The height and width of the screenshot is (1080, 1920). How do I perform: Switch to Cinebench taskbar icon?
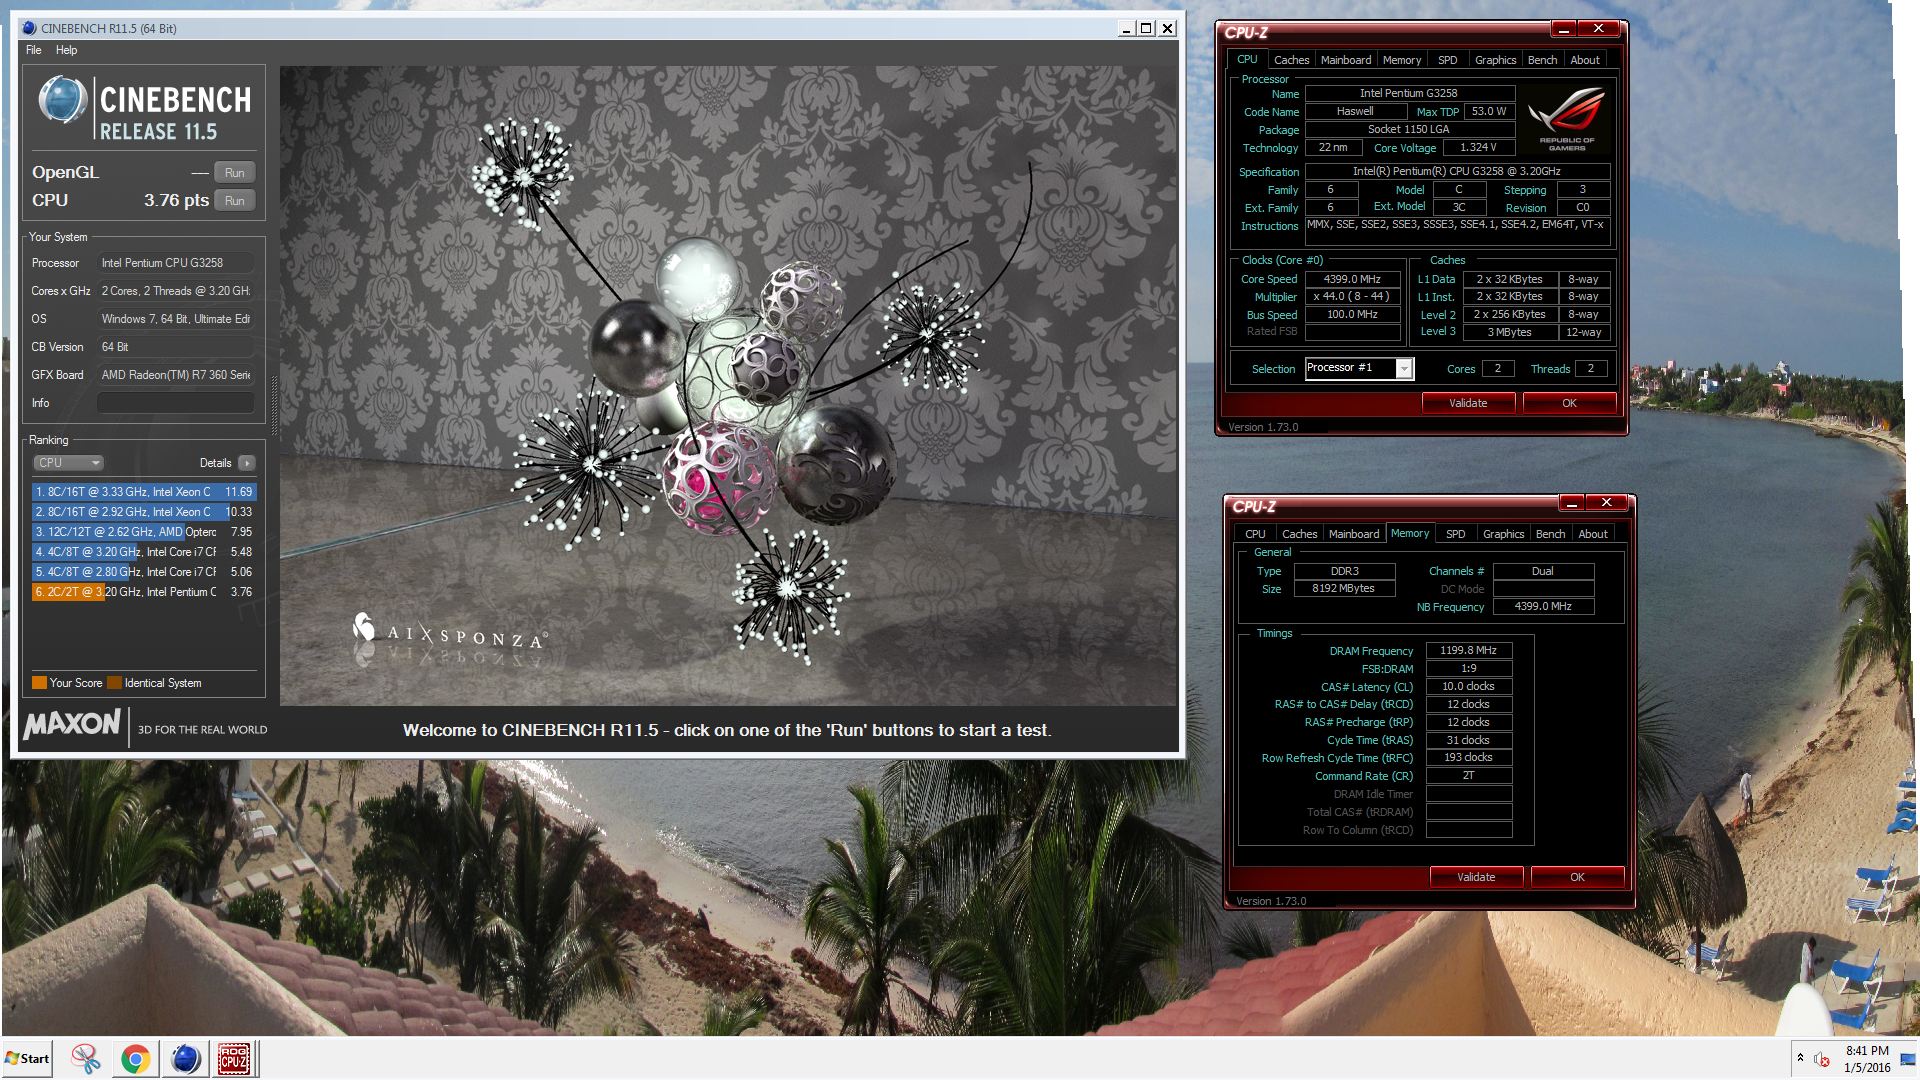click(185, 1058)
